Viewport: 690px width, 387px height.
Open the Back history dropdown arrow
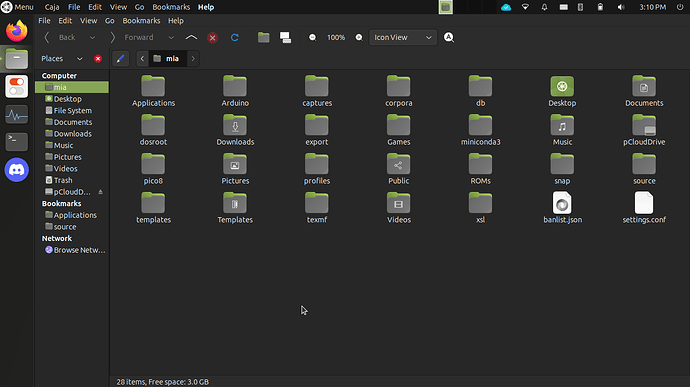pyautogui.click(x=92, y=37)
